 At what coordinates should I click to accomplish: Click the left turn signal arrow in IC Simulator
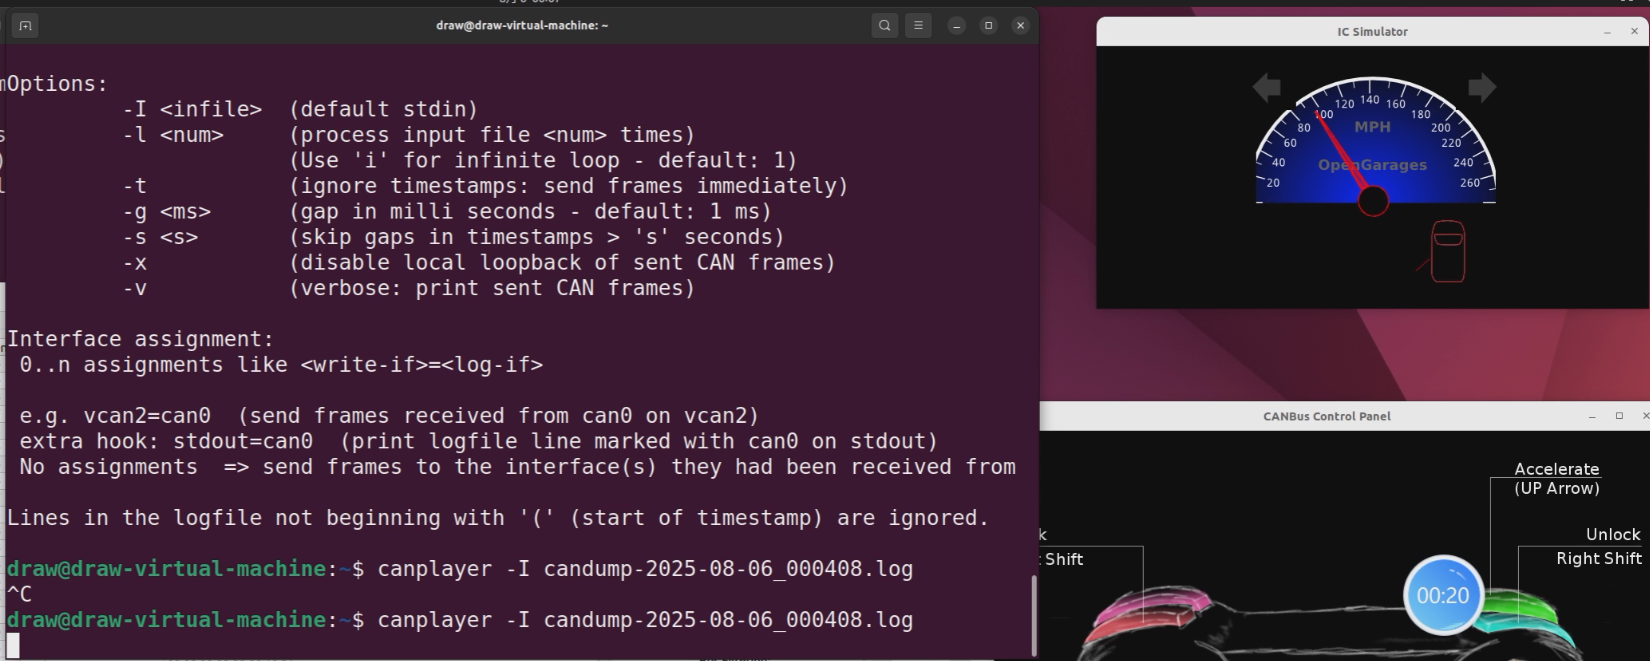coord(1267,87)
